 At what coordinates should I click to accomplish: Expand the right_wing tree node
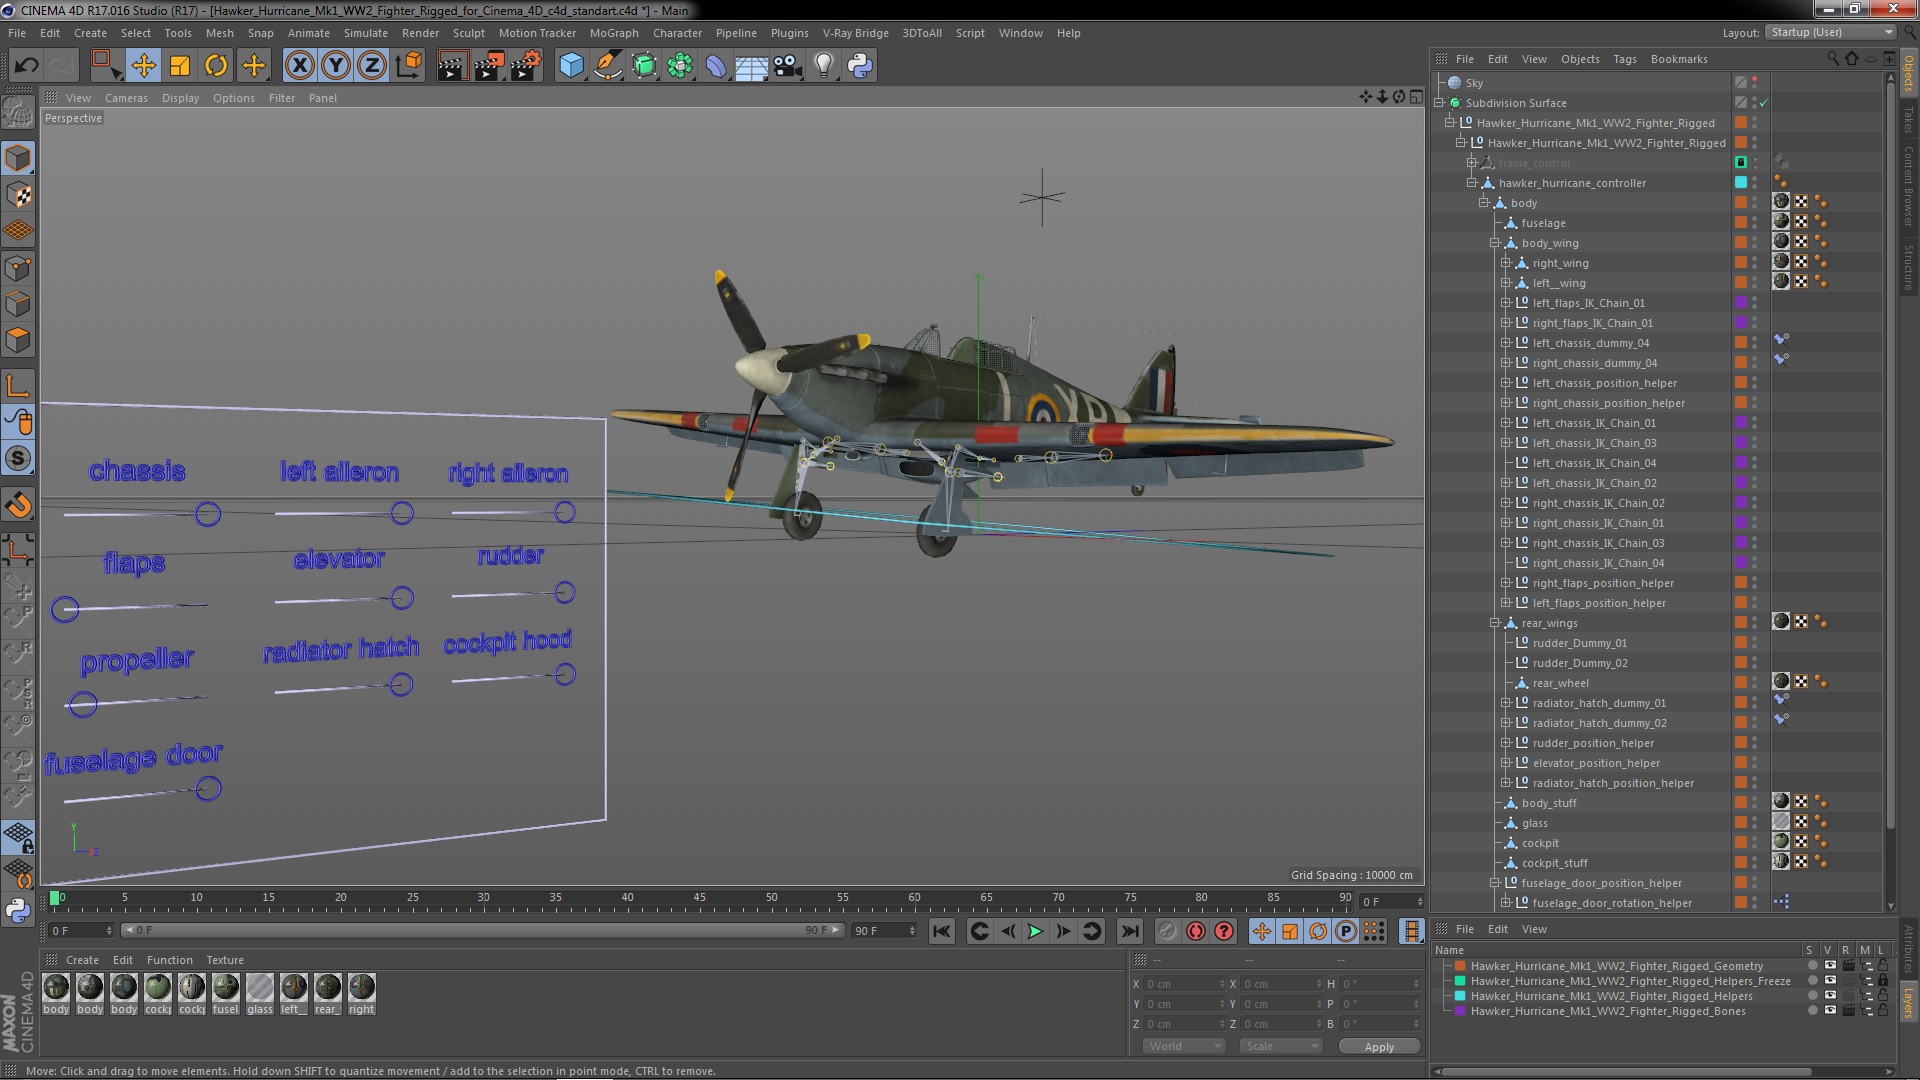point(1506,263)
